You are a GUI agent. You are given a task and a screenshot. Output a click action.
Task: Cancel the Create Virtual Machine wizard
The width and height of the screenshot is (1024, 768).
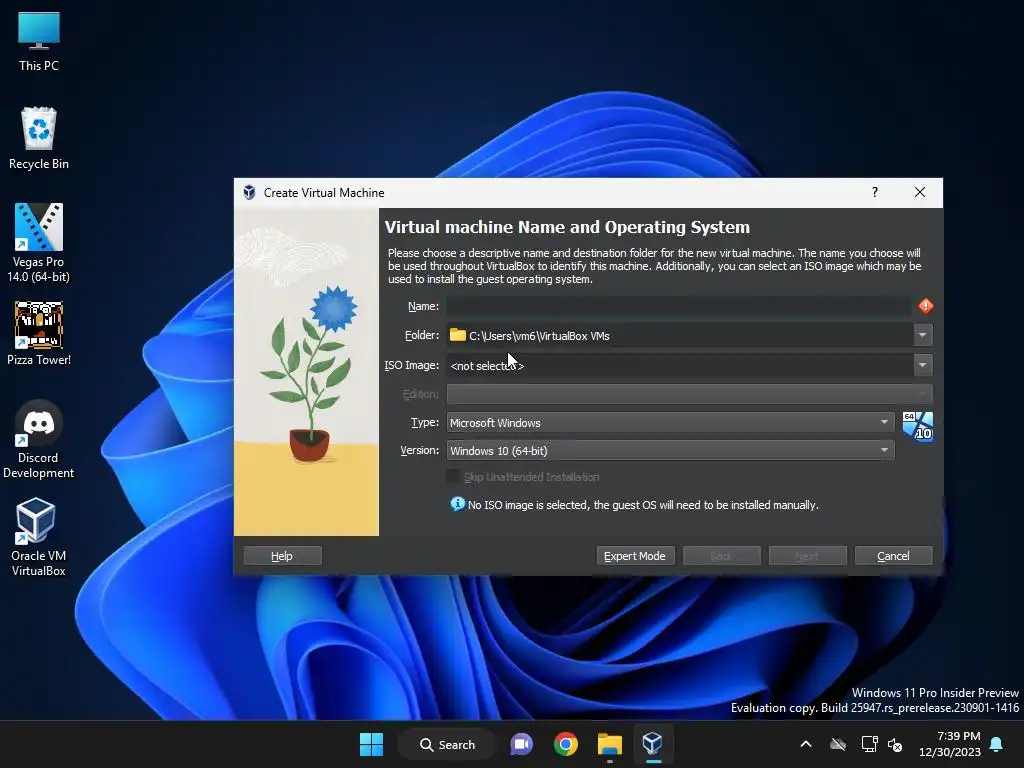(893, 556)
